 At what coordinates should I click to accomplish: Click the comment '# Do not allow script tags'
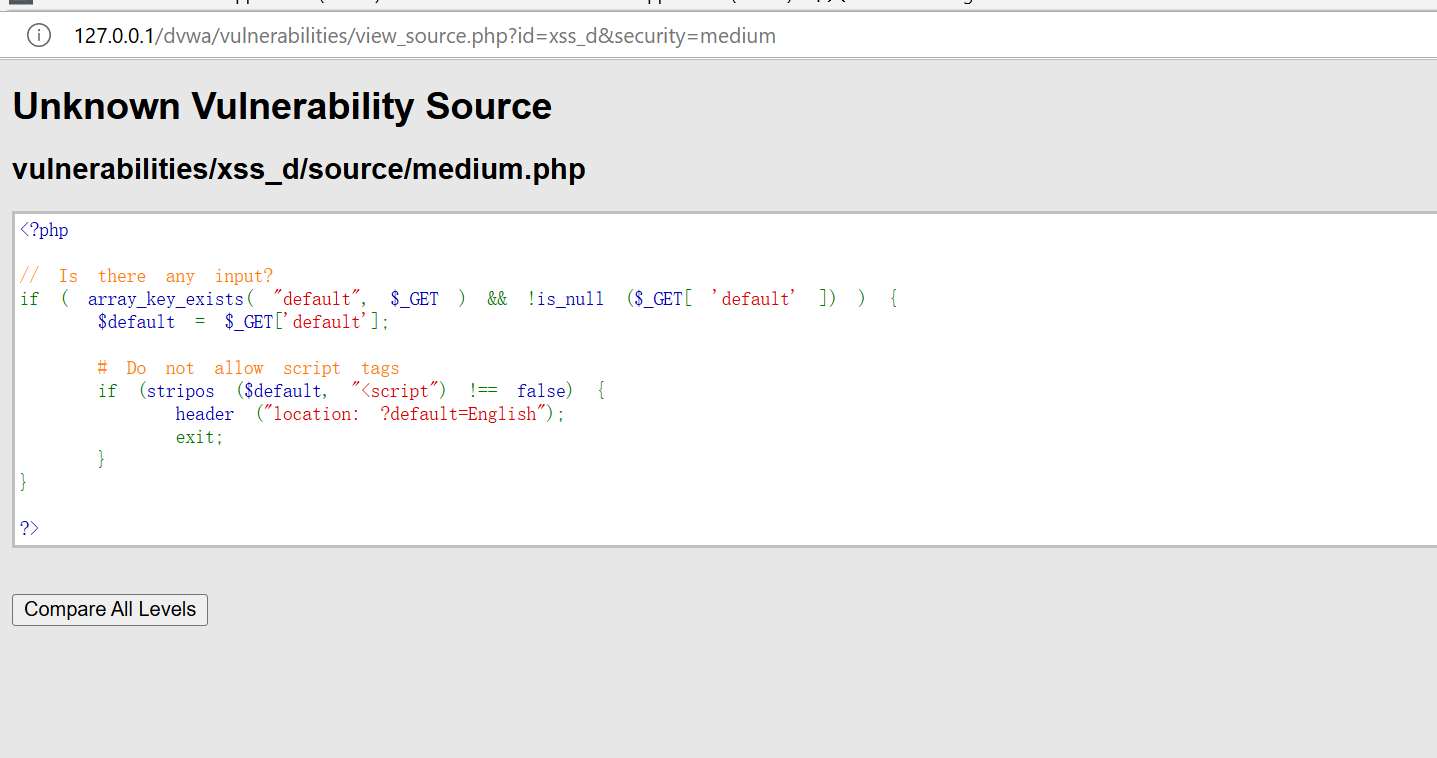(x=249, y=368)
